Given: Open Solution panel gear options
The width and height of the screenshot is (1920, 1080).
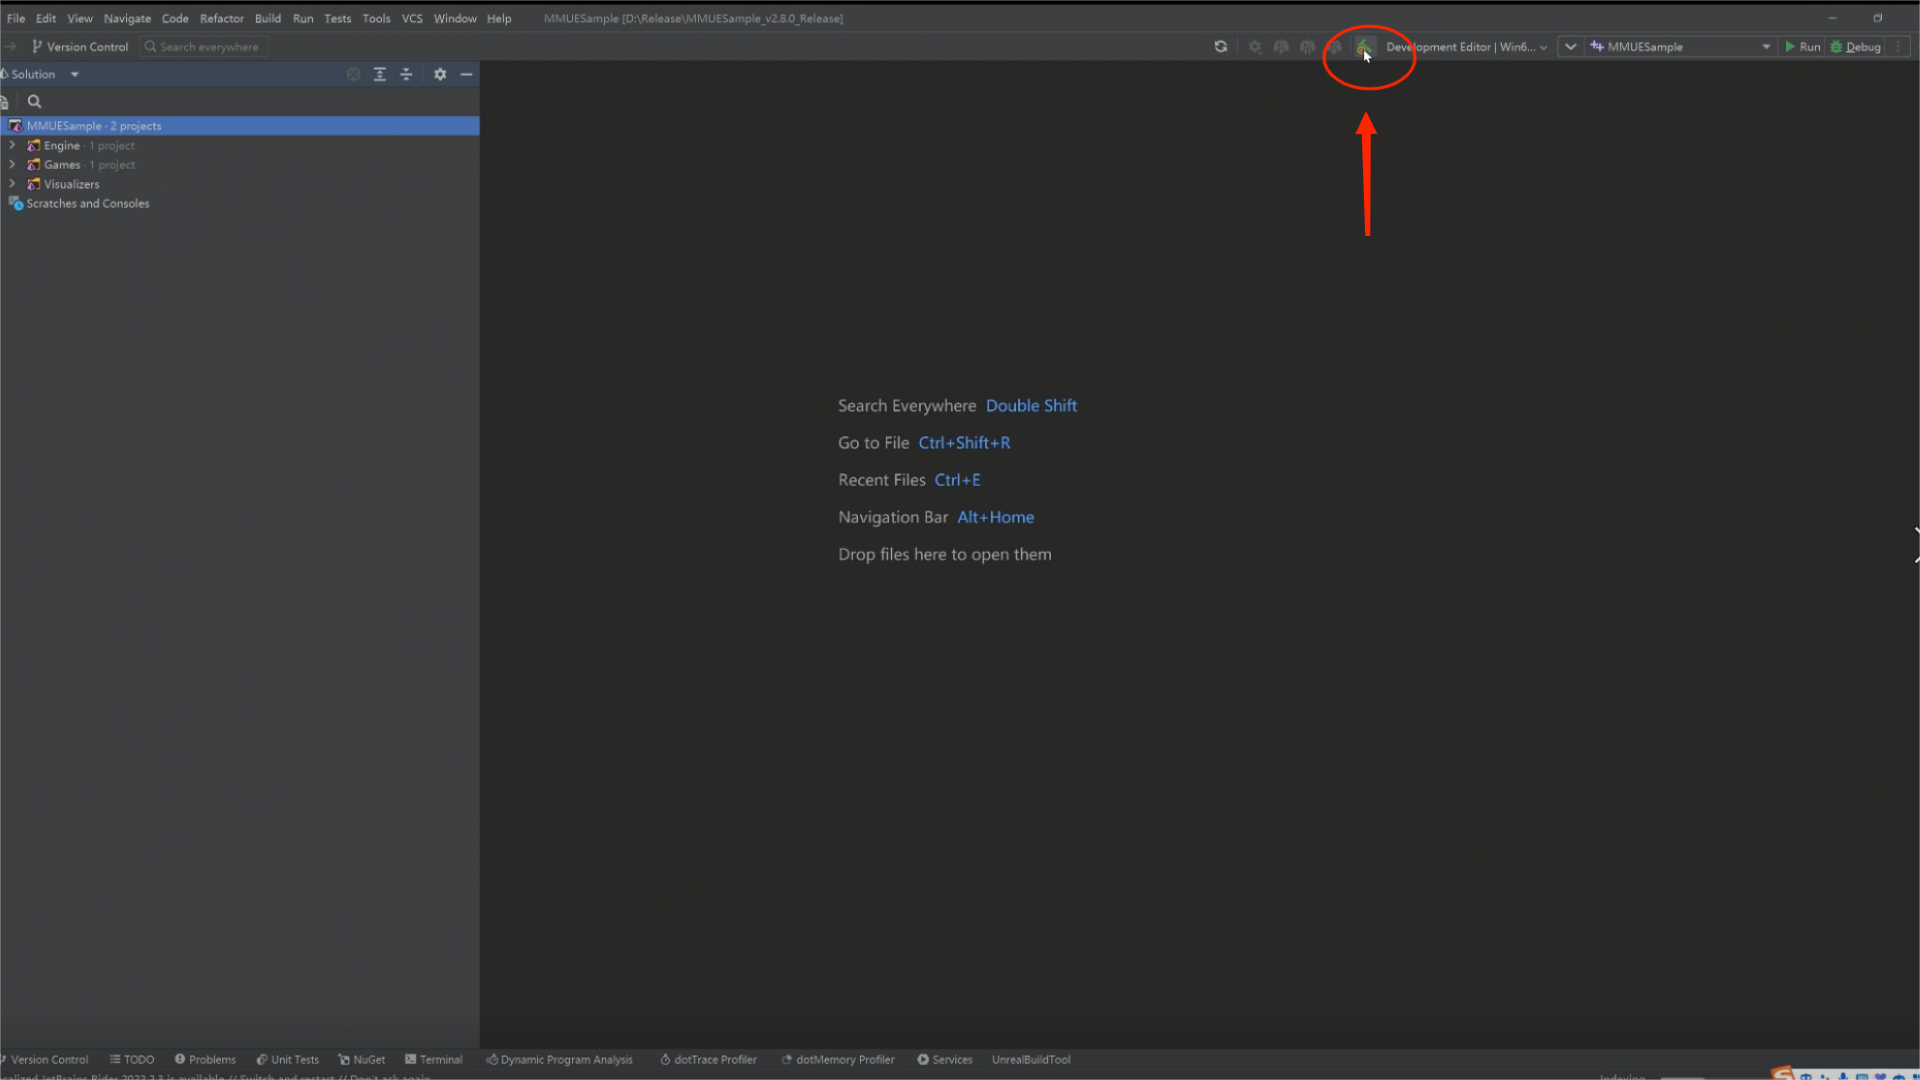Looking at the screenshot, I should (440, 74).
